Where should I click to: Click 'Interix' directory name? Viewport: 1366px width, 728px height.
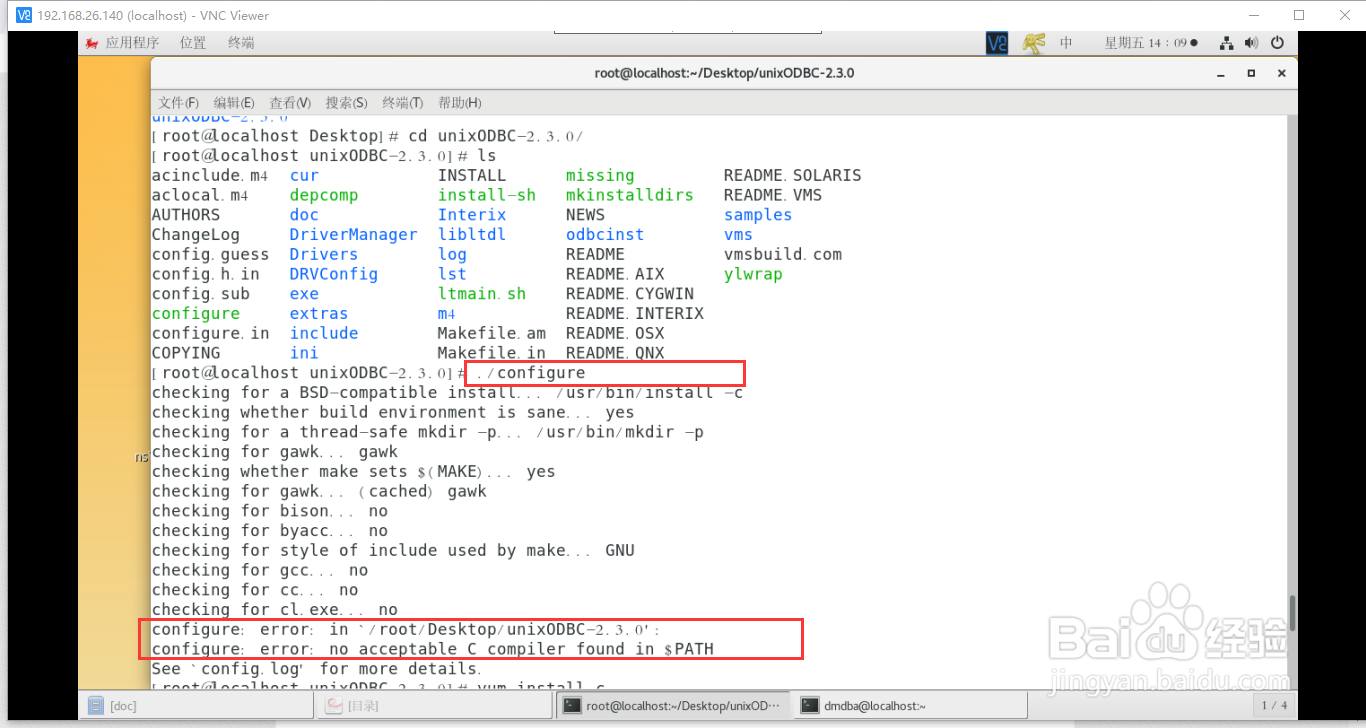472,215
